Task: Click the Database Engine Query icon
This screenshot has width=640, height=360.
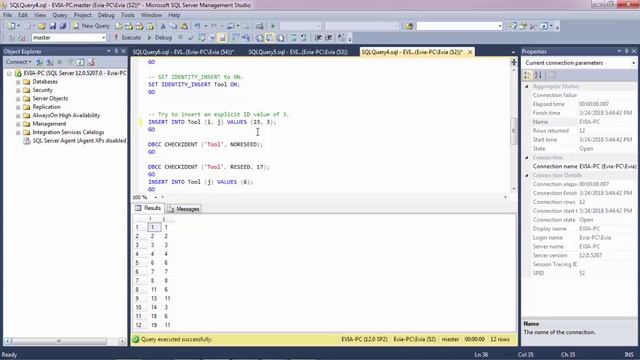Action: tap(119, 26)
